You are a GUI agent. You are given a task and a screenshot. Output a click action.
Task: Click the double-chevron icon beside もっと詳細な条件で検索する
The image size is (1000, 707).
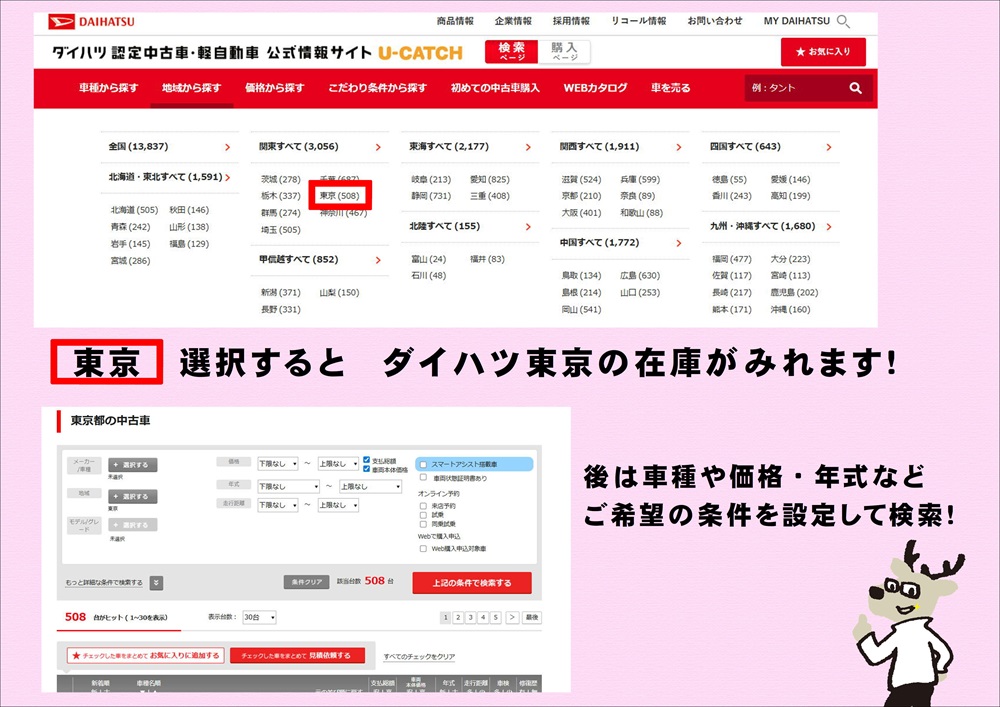click(157, 583)
